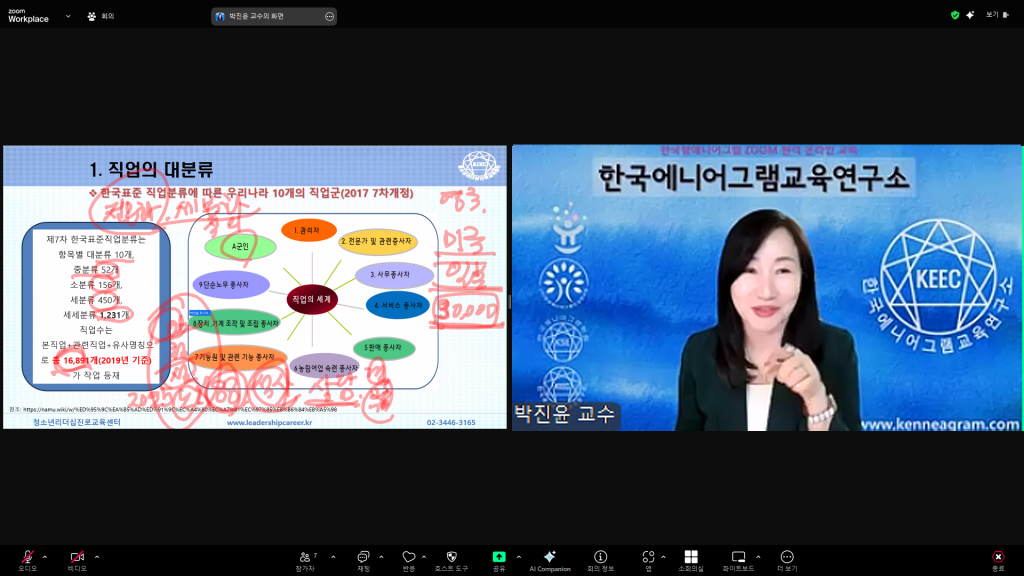Viewport: 1024px width, 576px height.
Task: Click the 1. 관리자 orange bubble
Action: (x=309, y=231)
